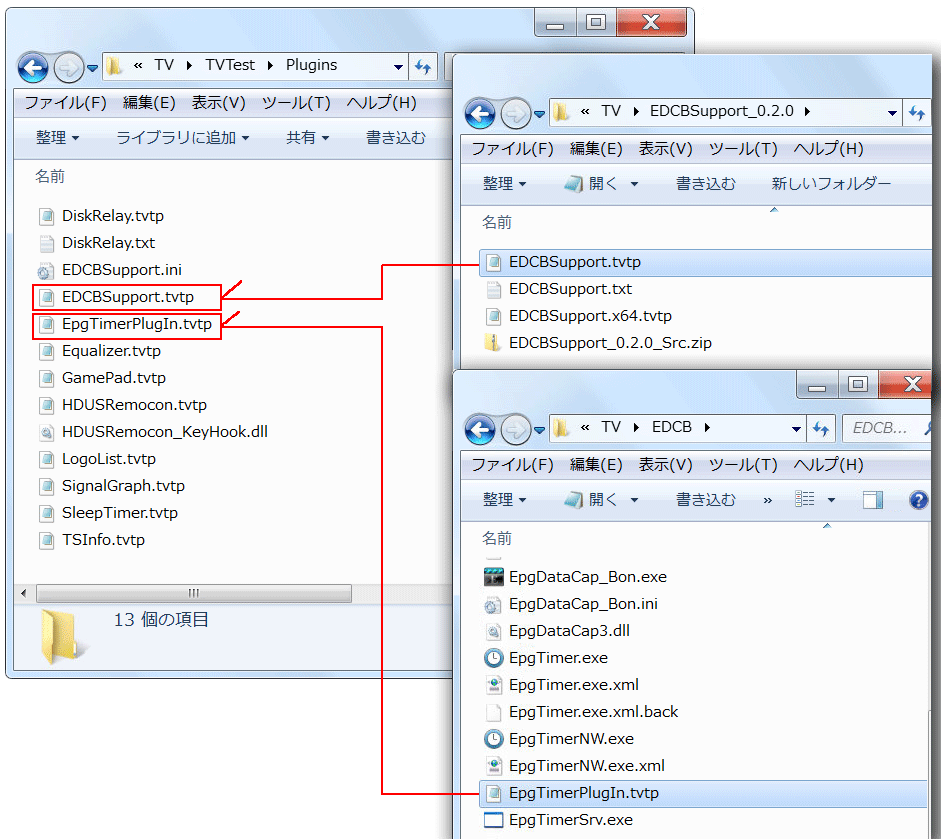This screenshot has width=941, height=839.
Task: Click the blue help question mark icon
Action: tap(918, 500)
